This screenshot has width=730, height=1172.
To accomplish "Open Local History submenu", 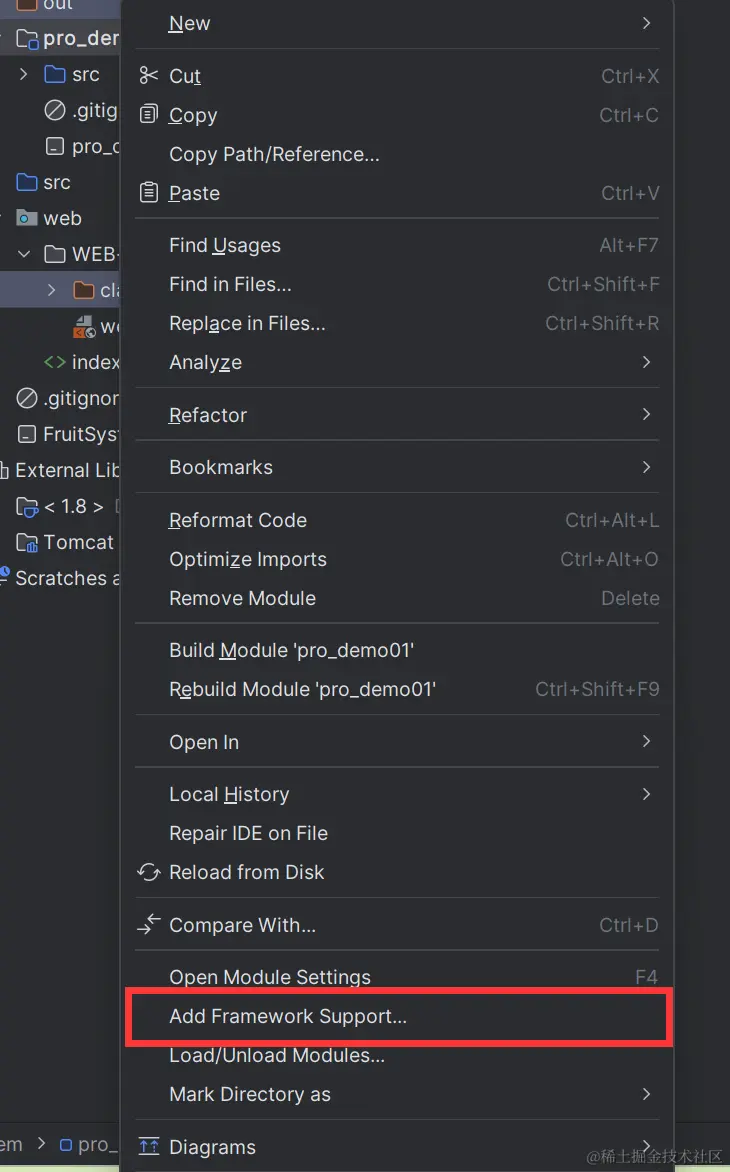I will pyautogui.click(x=229, y=794).
